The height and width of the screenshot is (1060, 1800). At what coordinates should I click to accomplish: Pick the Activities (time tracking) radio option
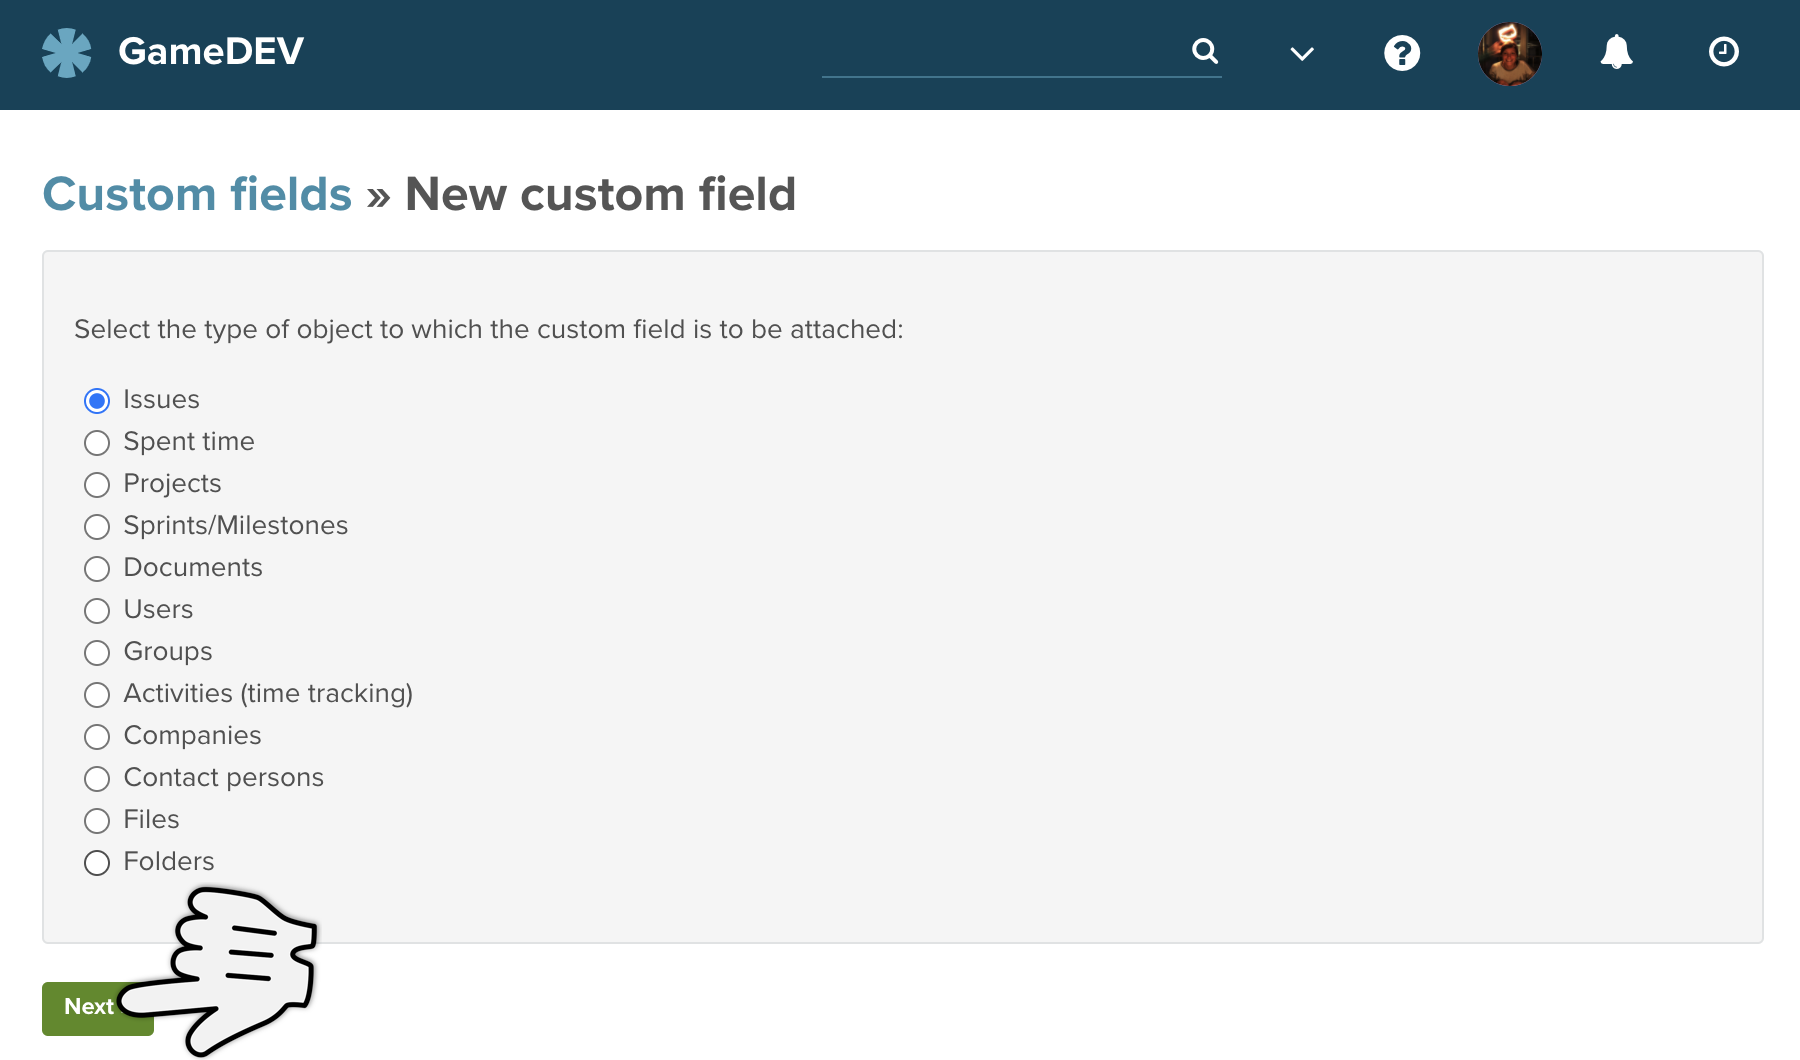[x=97, y=695]
